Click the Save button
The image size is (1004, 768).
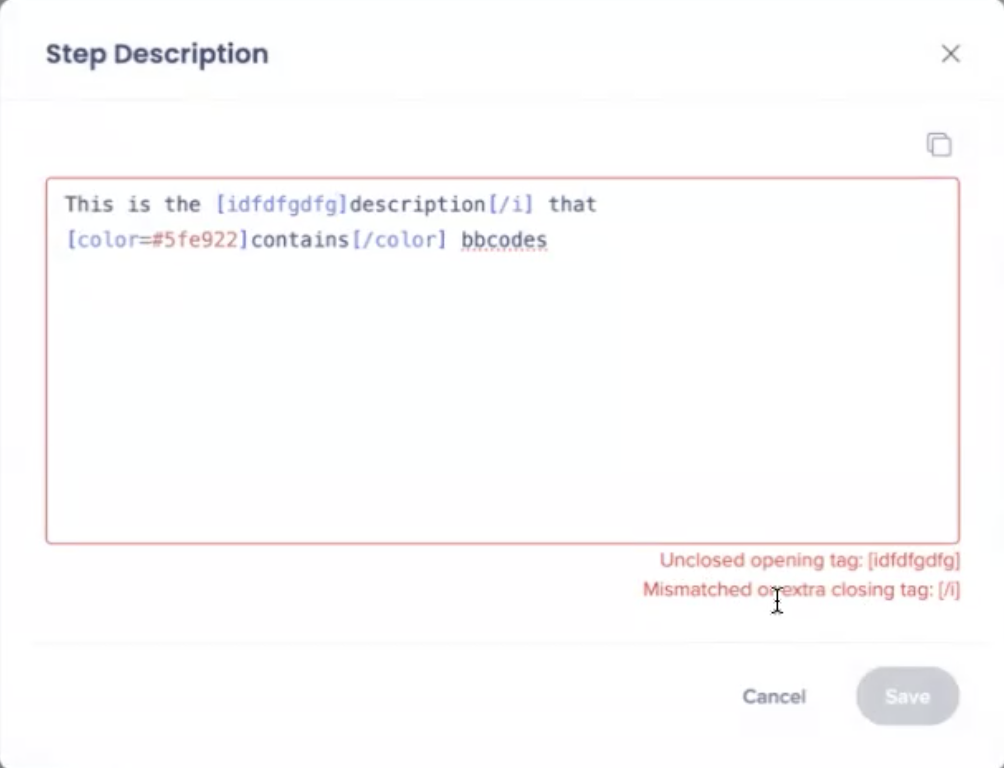(907, 696)
